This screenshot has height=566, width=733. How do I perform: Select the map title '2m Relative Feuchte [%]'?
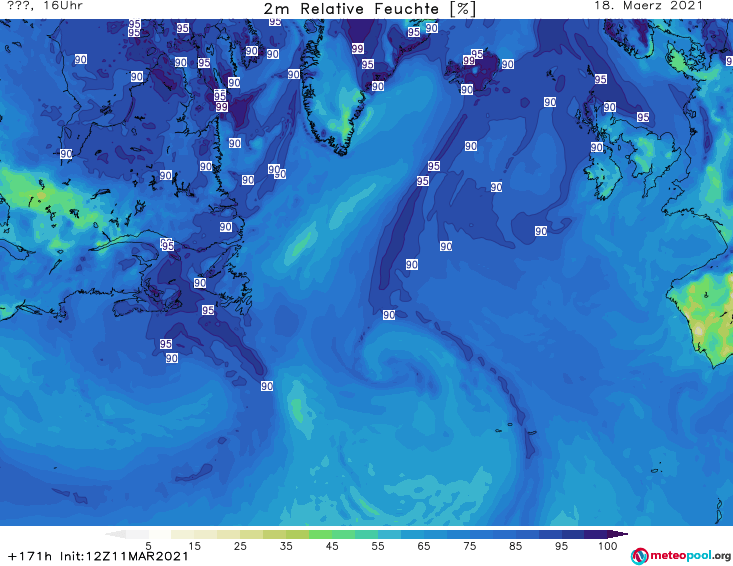click(x=369, y=9)
